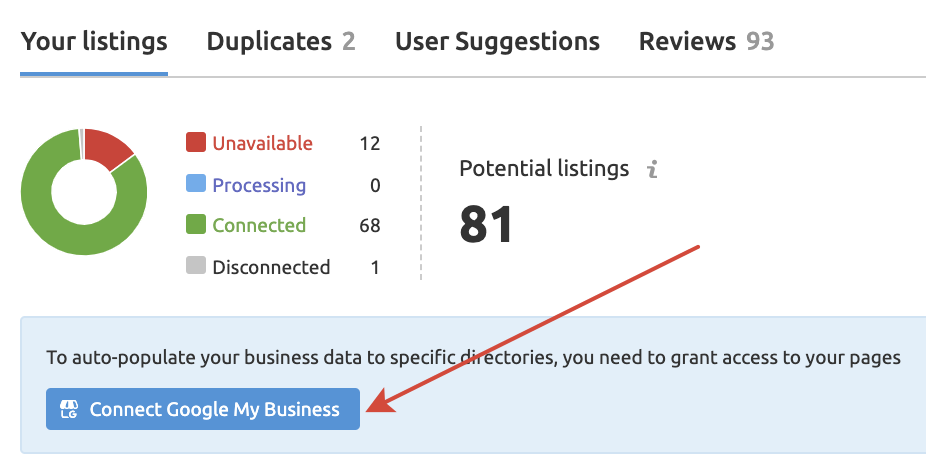Screen dimensions: 926x464
Task: Click the gray Disconnected legend swatch
Action: tap(196, 267)
